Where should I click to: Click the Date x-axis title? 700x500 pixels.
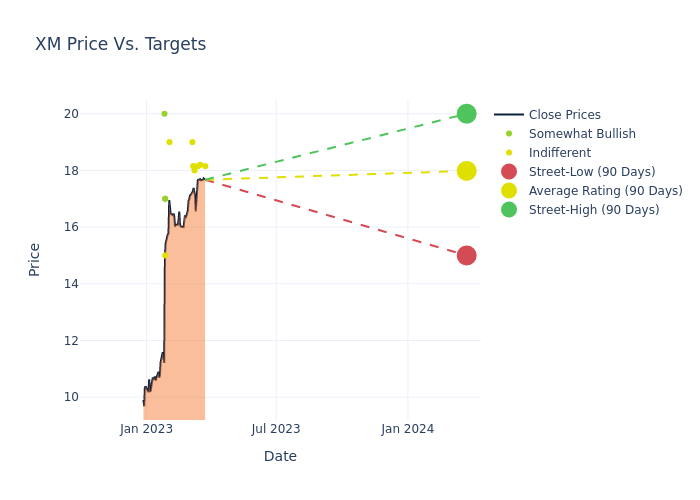coord(280,457)
